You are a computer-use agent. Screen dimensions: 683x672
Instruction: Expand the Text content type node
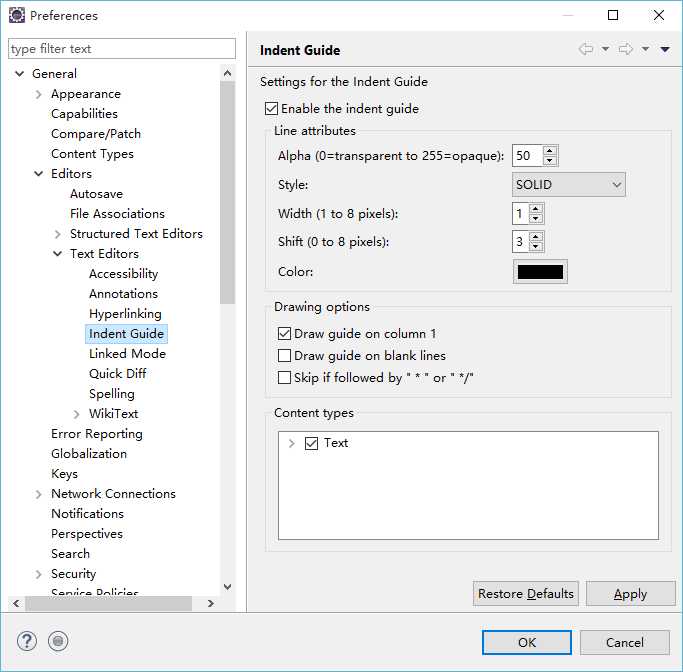(x=291, y=443)
